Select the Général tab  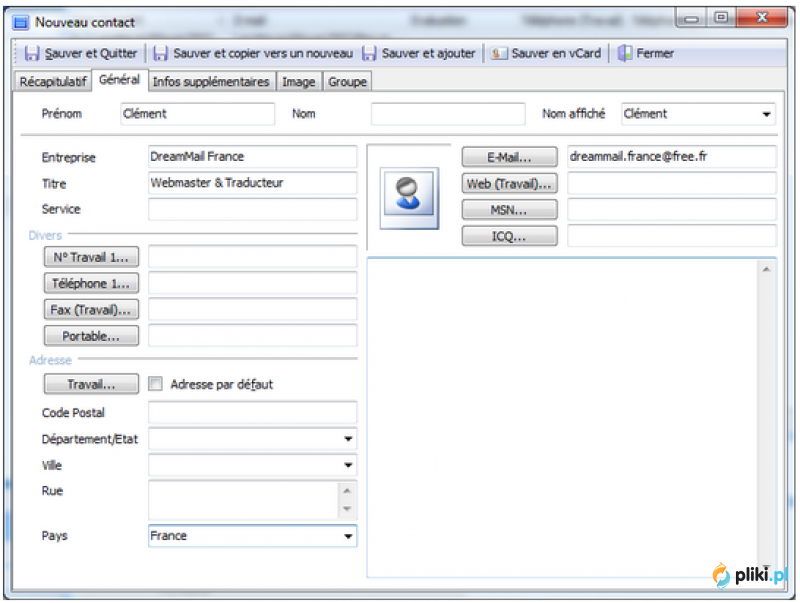pos(119,80)
